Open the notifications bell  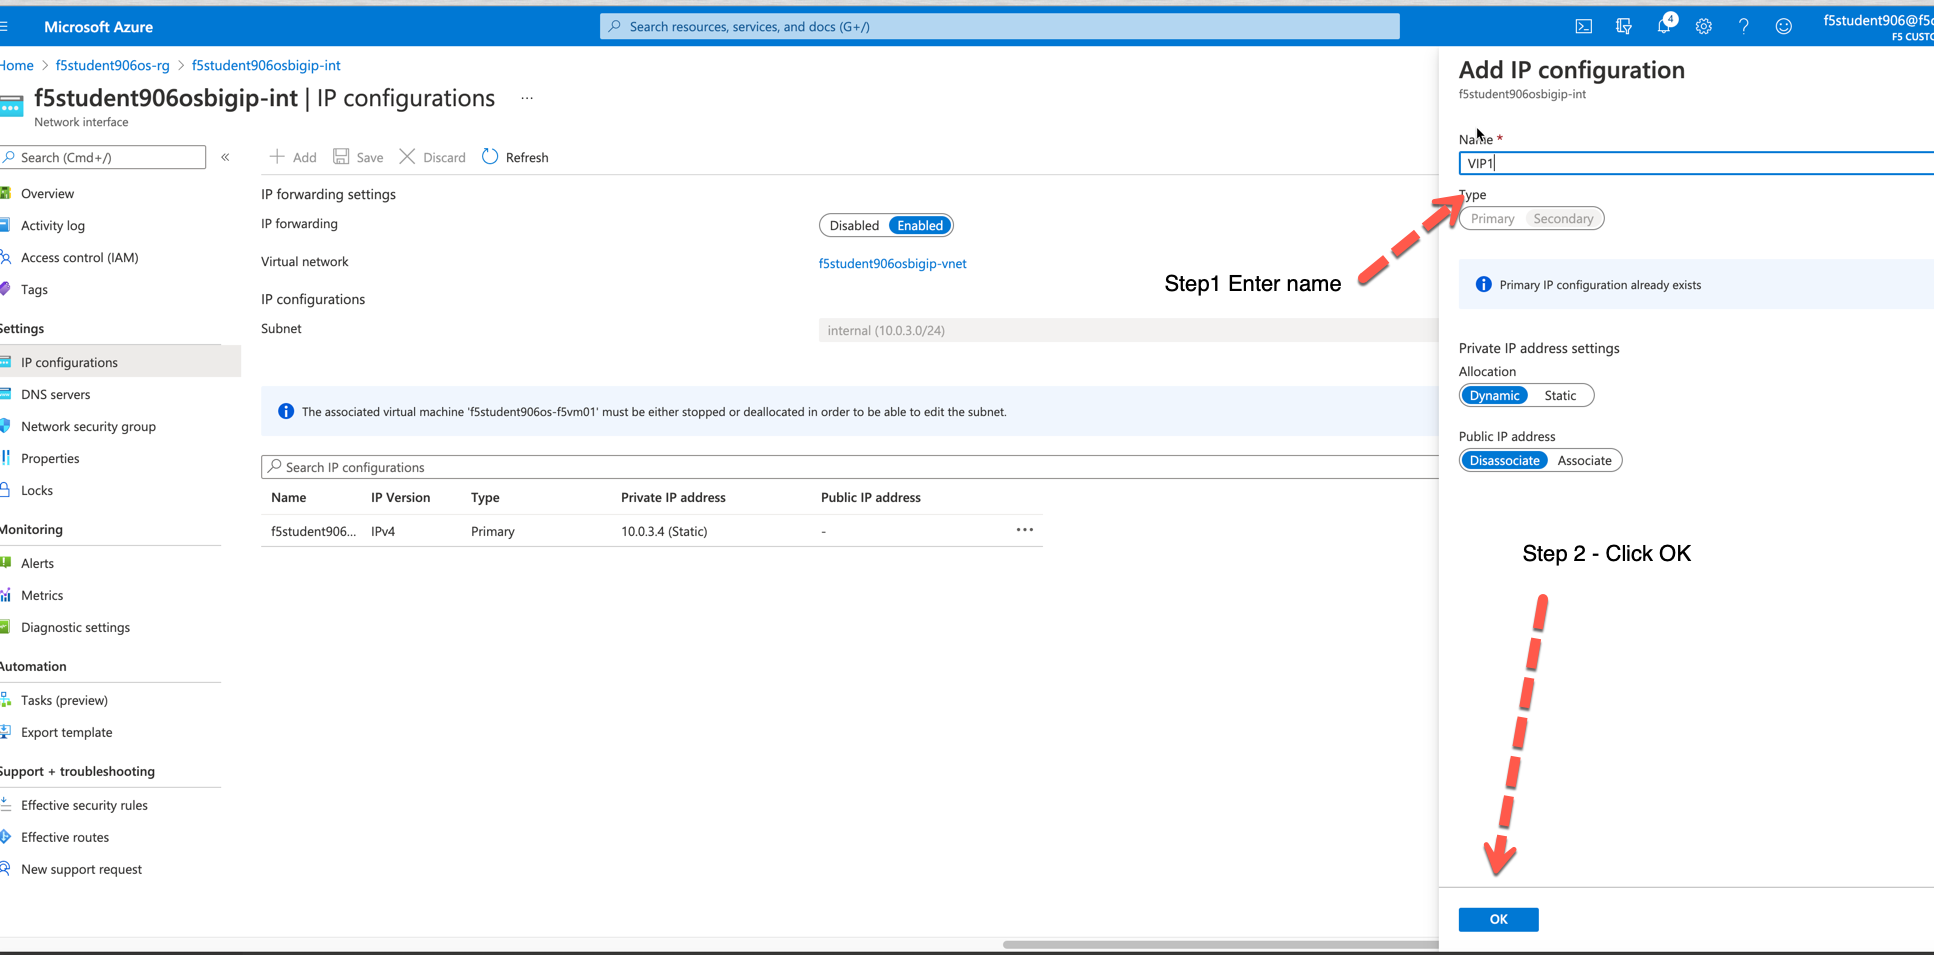(x=1664, y=26)
